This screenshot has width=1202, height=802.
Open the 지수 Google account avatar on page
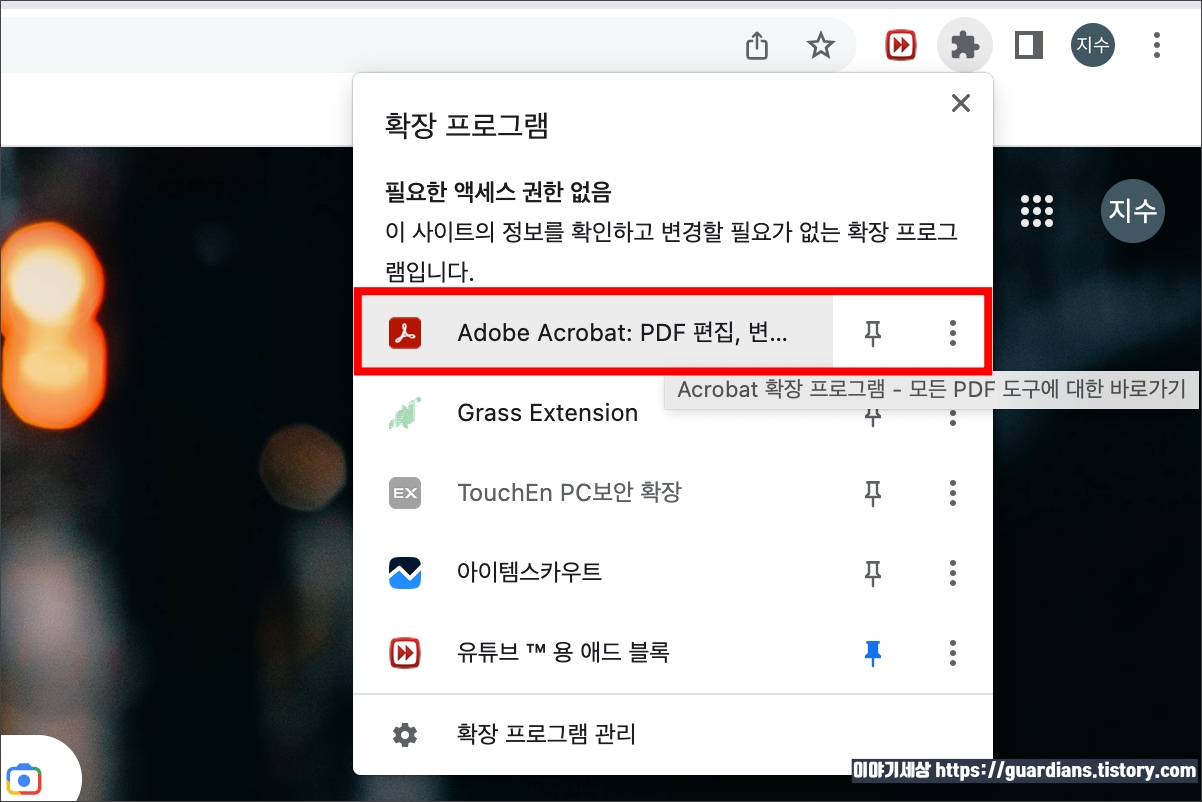pyautogui.click(x=1133, y=210)
